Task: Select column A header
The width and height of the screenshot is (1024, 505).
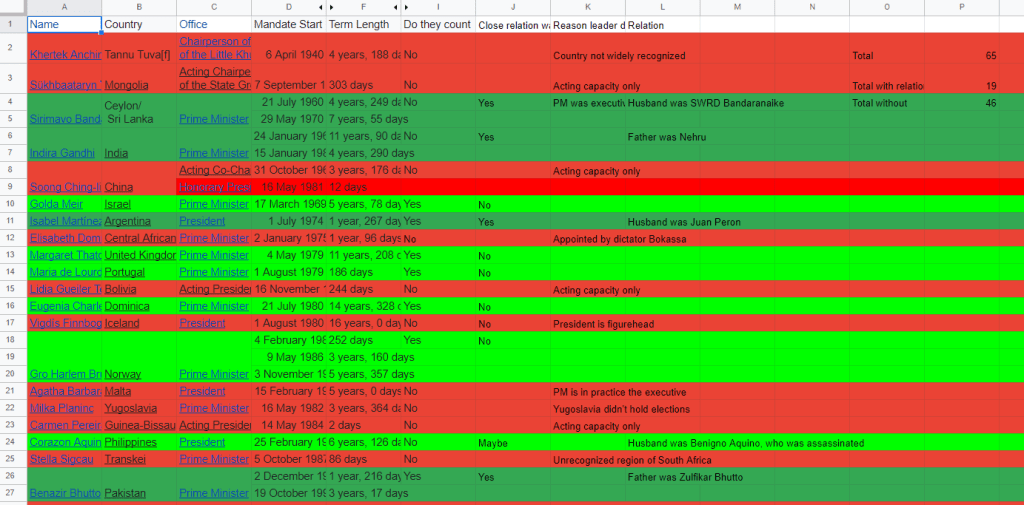Action: [64, 8]
